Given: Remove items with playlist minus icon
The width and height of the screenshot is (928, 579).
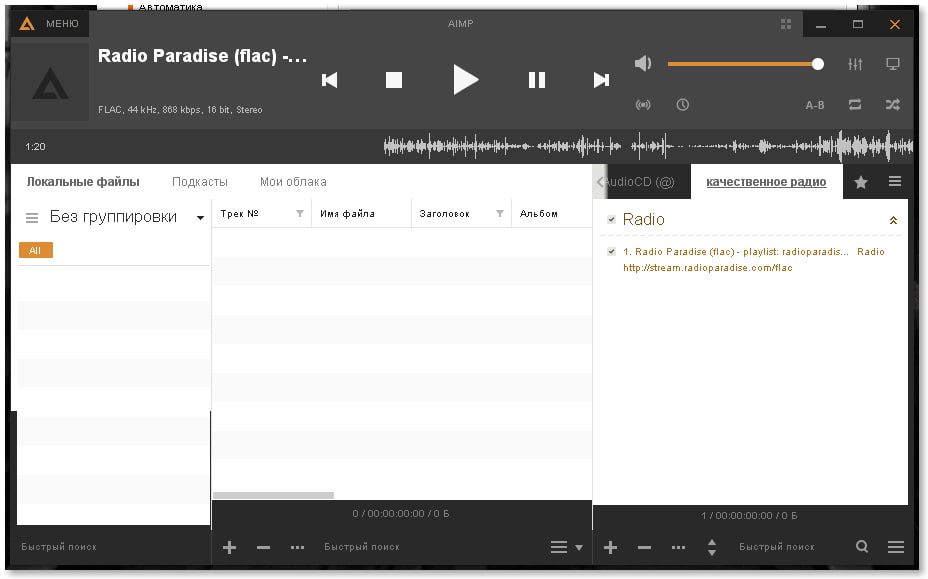Looking at the screenshot, I should (645, 547).
